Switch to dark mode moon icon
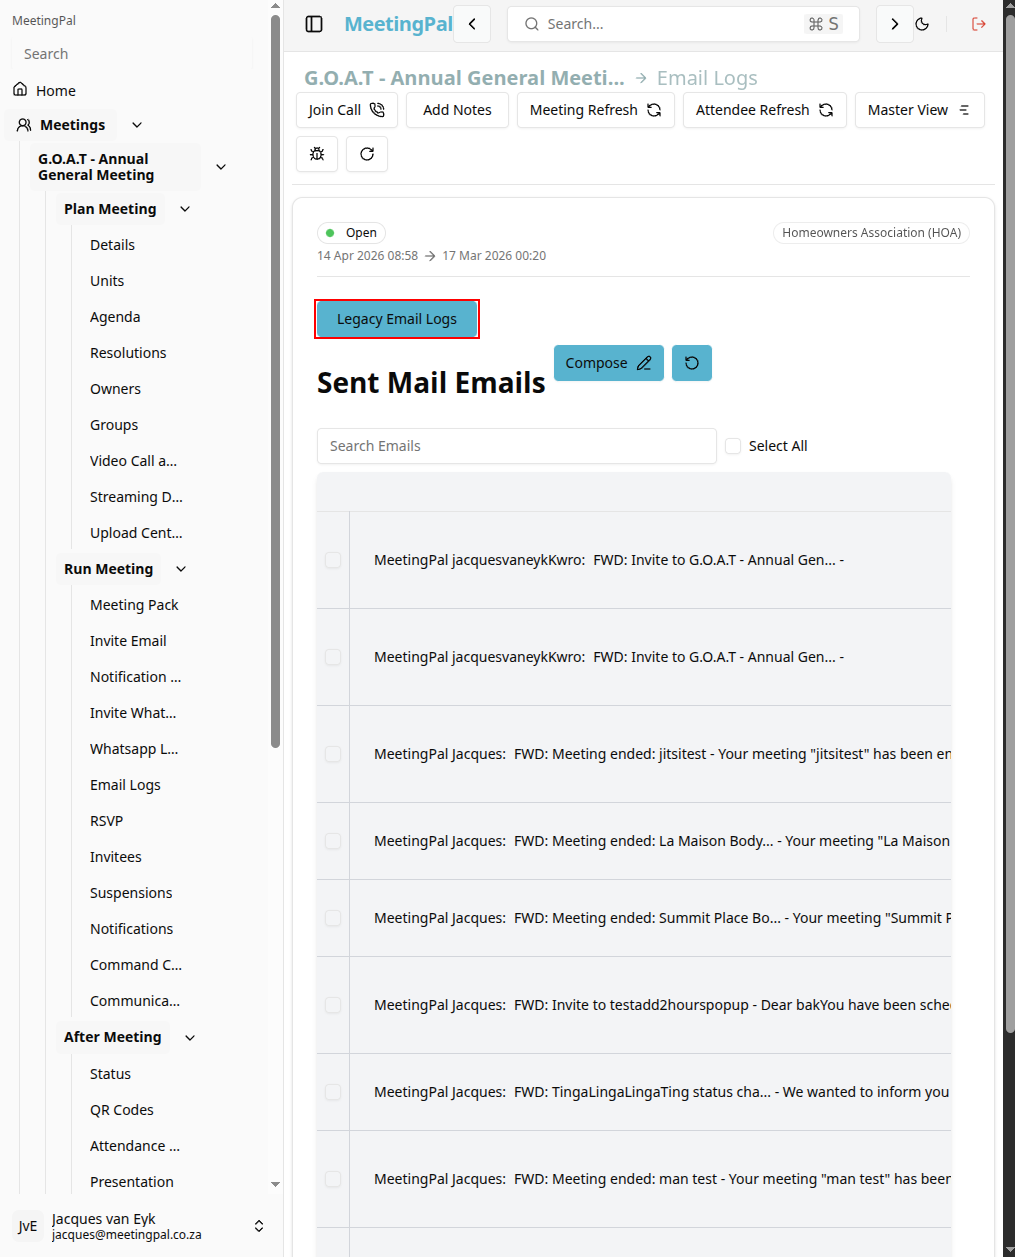The image size is (1015, 1257). [x=922, y=24]
